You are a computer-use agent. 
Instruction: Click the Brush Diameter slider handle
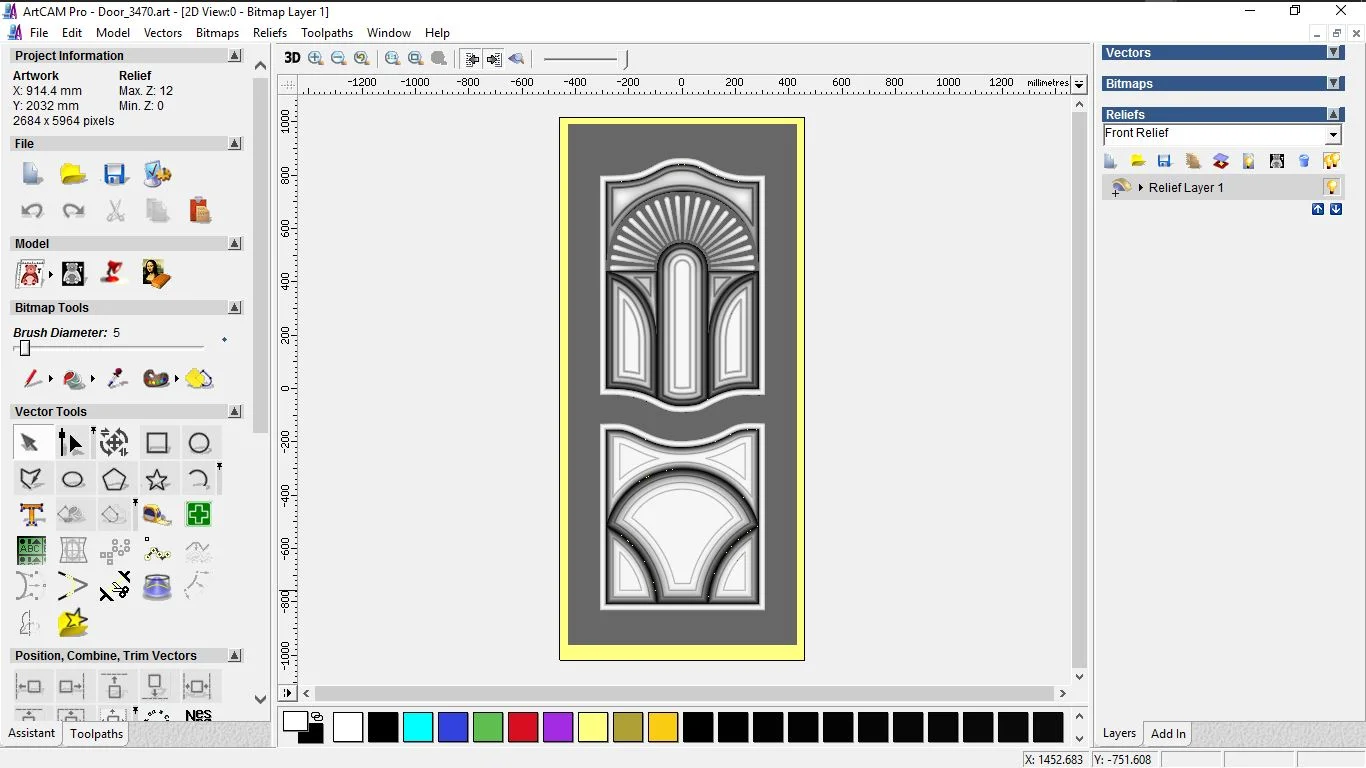click(x=25, y=348)
